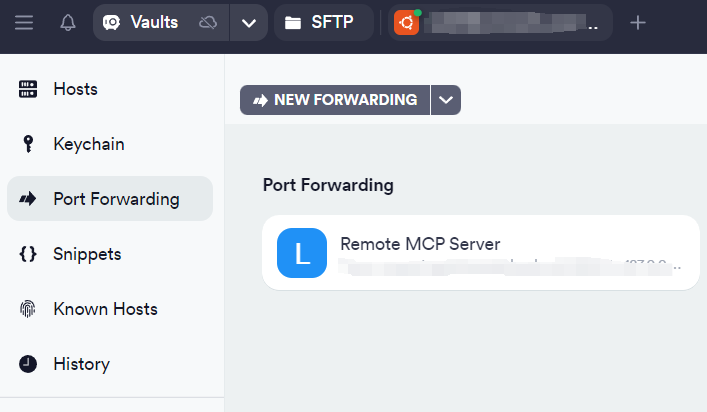Click the cloud sync disabled icon
Screen dimensions: 707x412
point(208,23)
